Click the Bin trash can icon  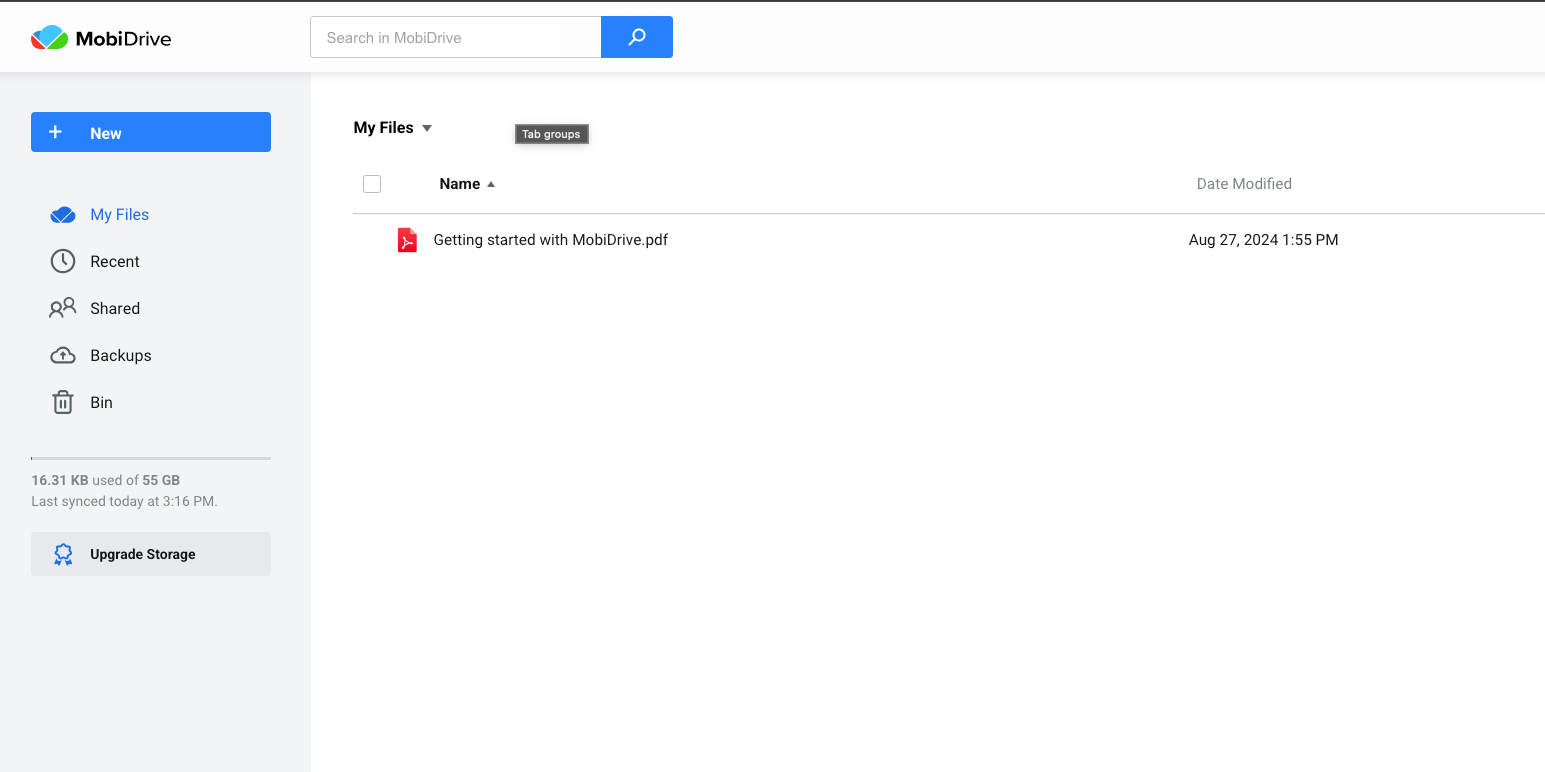tap(63, 402)
